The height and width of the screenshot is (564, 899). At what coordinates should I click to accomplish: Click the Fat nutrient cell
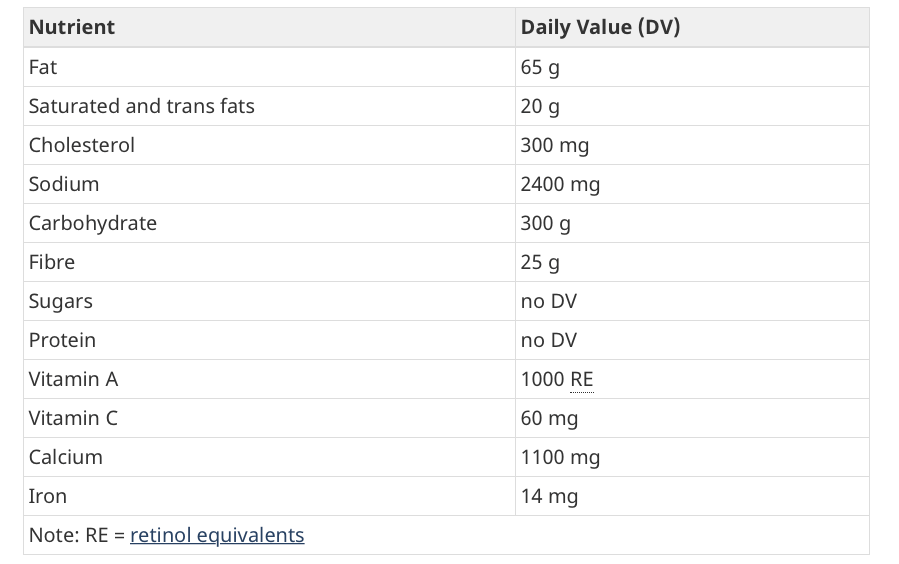[43, 67]
